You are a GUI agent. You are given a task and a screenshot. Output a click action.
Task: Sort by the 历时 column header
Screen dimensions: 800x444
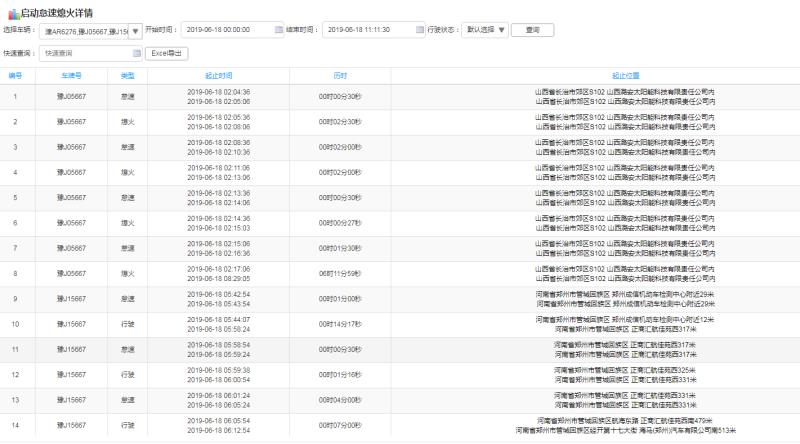[x=340, y=75]
